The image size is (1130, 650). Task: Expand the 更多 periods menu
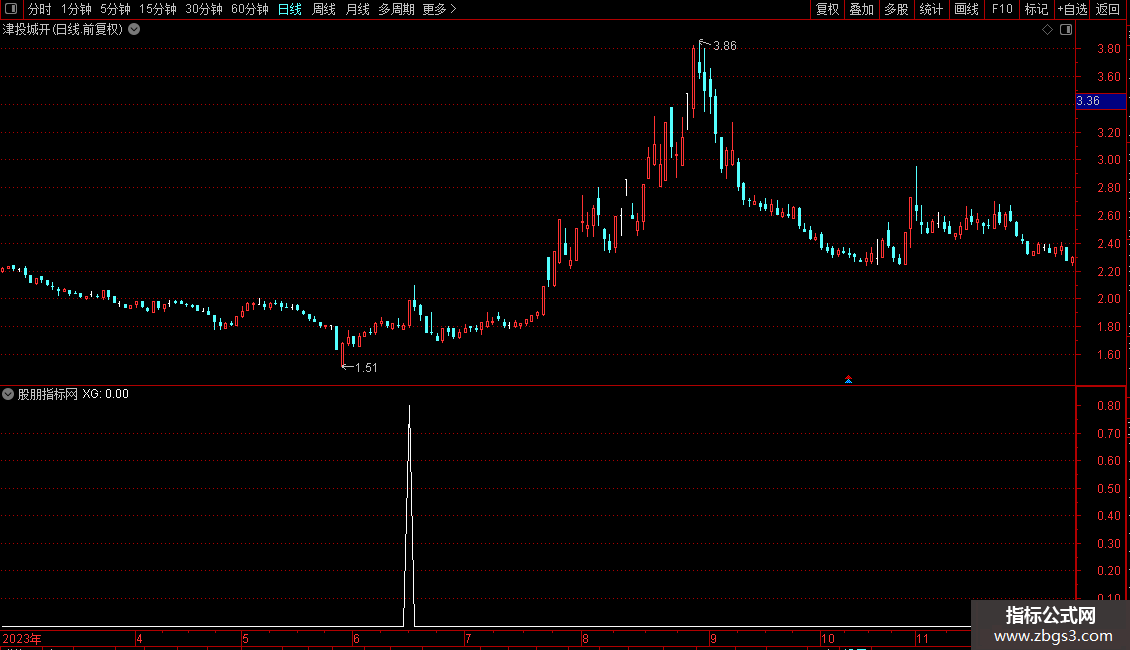pos(439,9)
